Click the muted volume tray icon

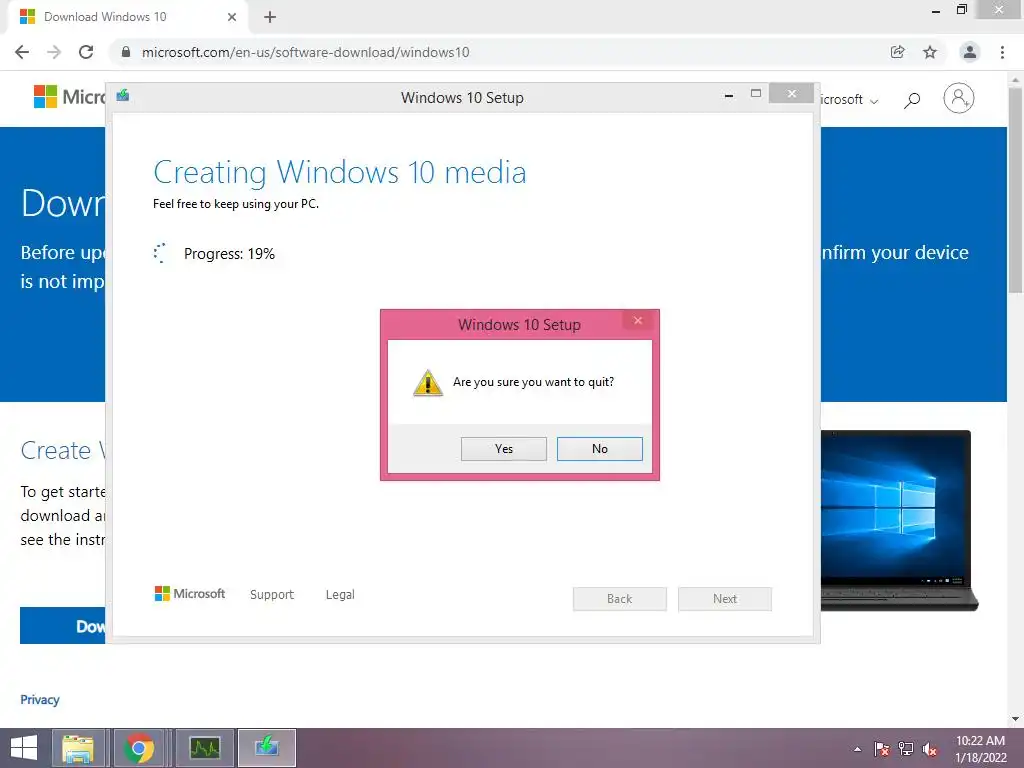point(930,749)
